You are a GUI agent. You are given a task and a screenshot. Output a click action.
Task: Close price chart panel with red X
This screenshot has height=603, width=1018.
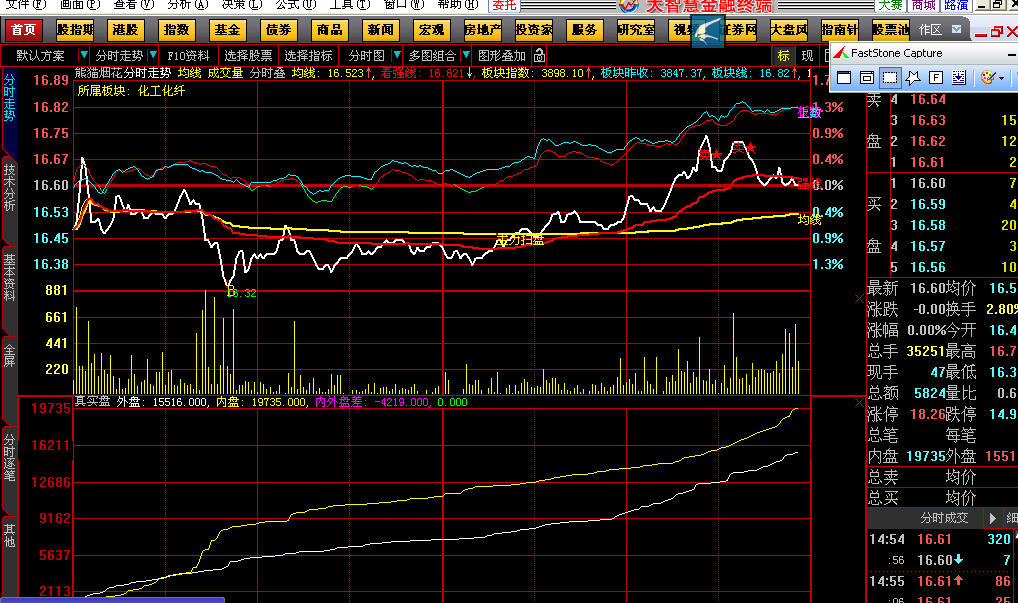(859, 299)
